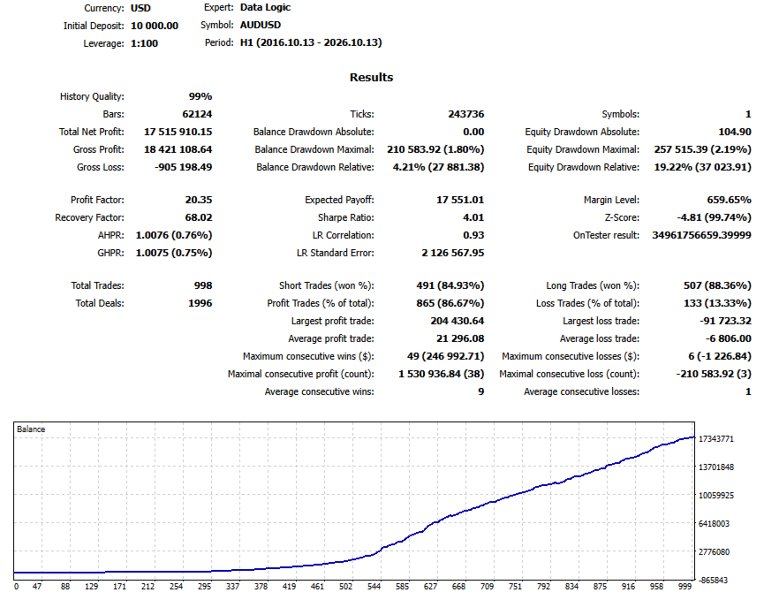The width and height of the screenshot is (764, 600).
Task: Select the Sharpe Ratio value 4.01
Action: point(474,217)
